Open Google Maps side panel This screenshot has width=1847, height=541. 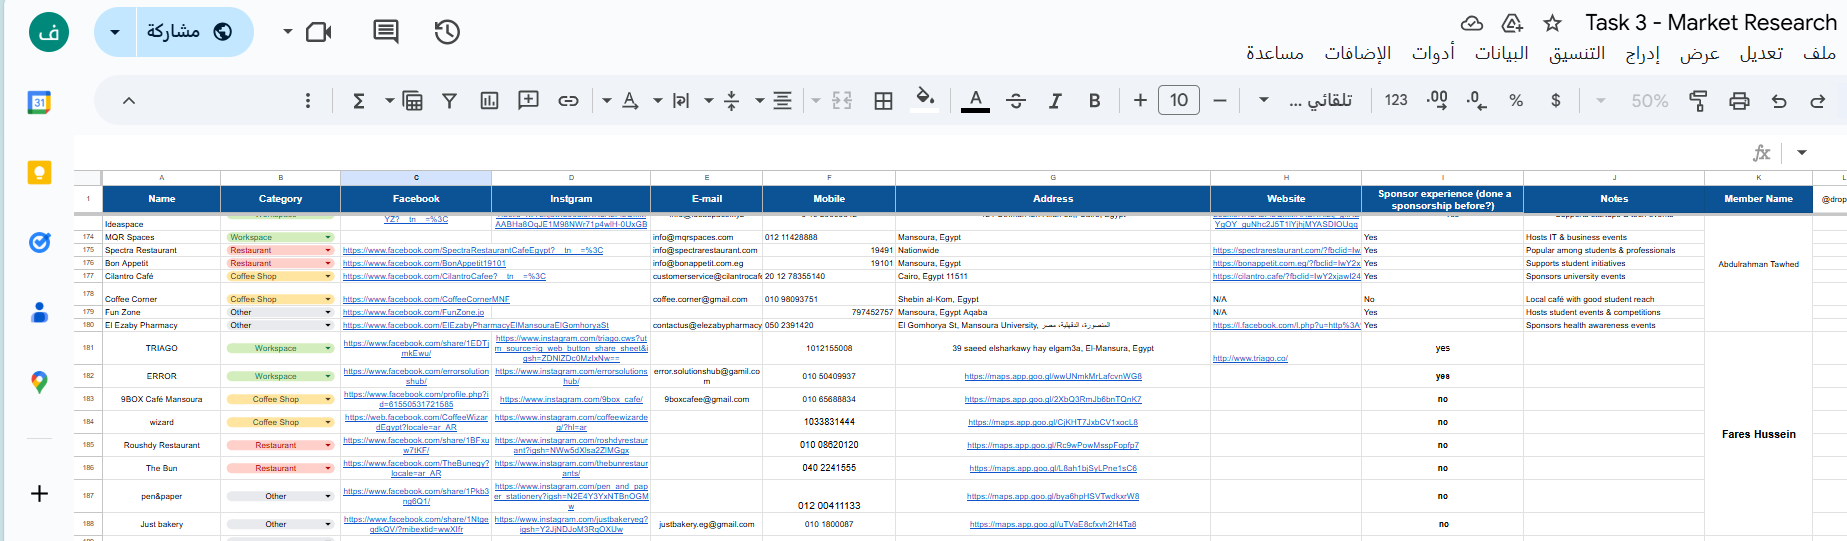click(39, 382)
